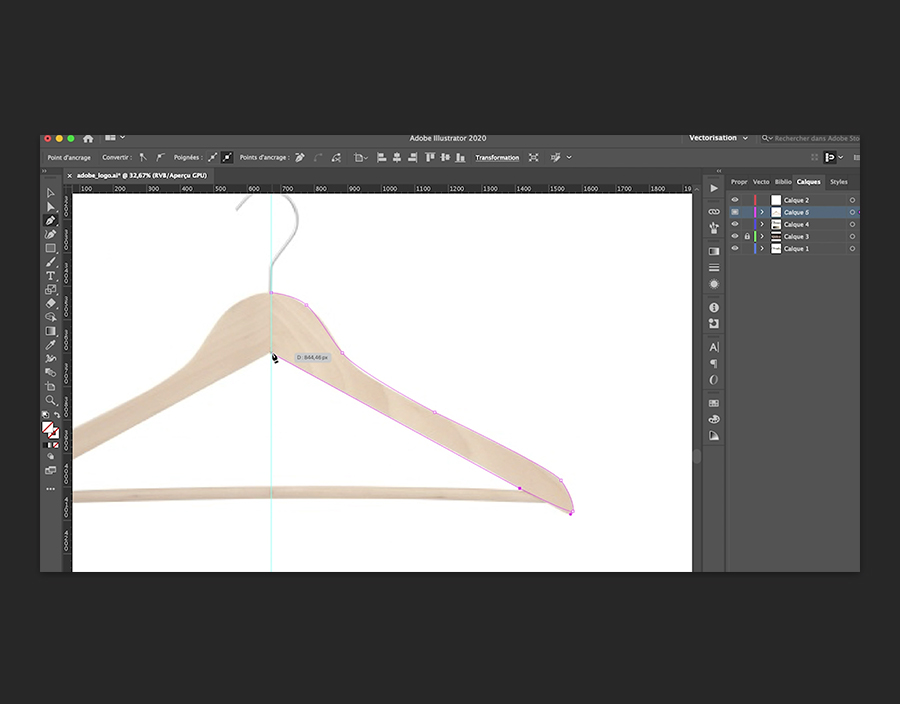This screenshot has width=900, height=704.
Task: Select the Eyedropper tool
Action: (x=51, y=345)
